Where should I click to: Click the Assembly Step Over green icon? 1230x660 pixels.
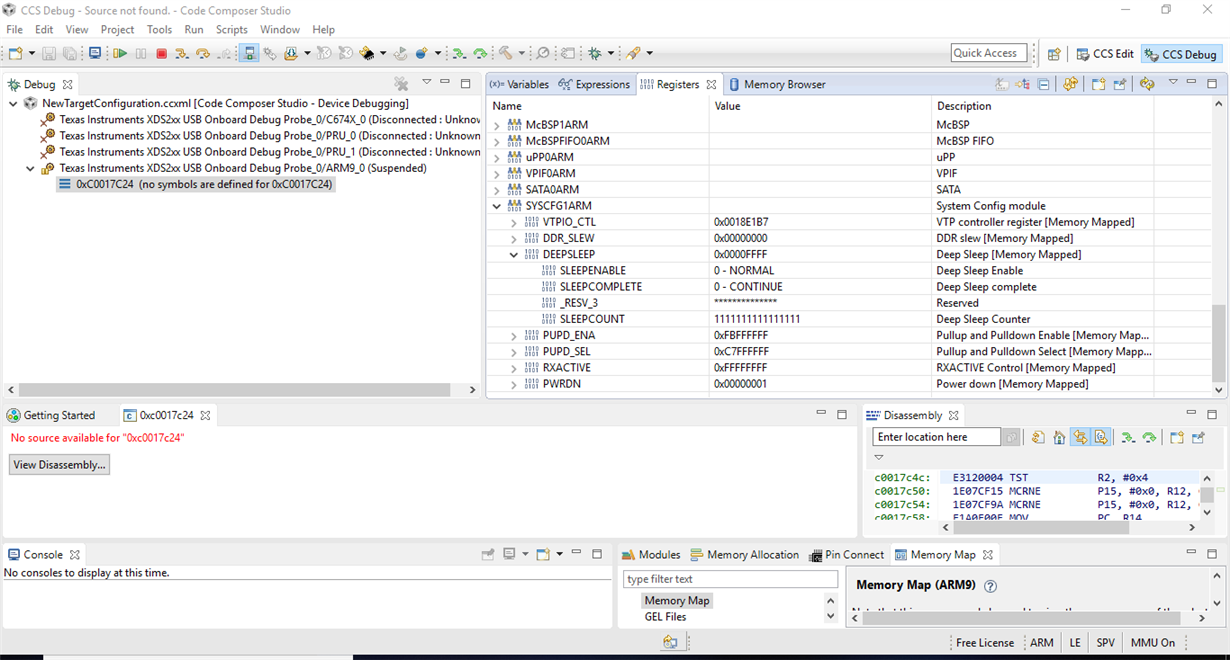(480, 53)
